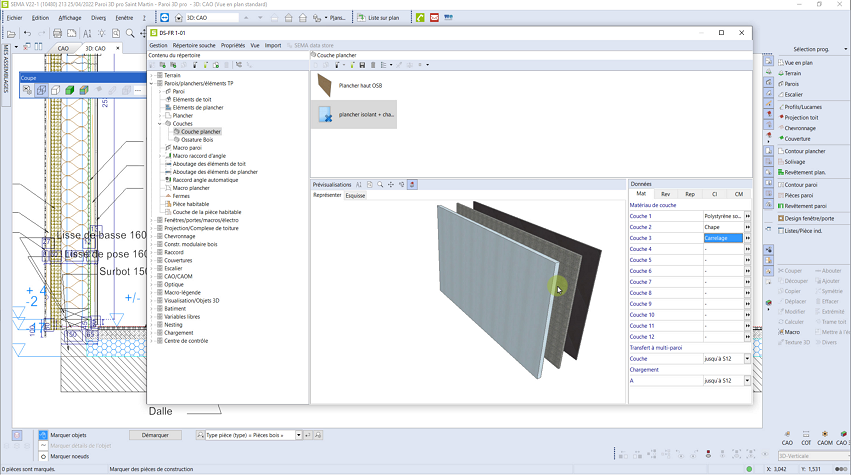This screenshot has width=851, height=475.
Task: Switch to the Esquisse tab
Action: [x=355, y=196]
